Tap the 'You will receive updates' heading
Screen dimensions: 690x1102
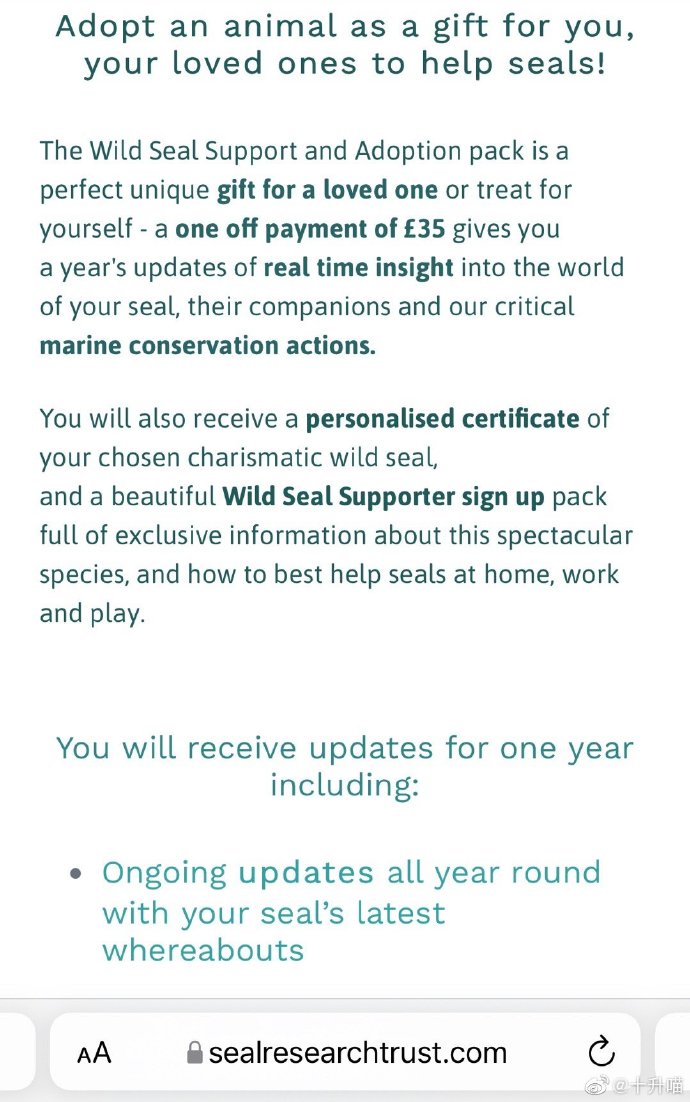[345, 767]
